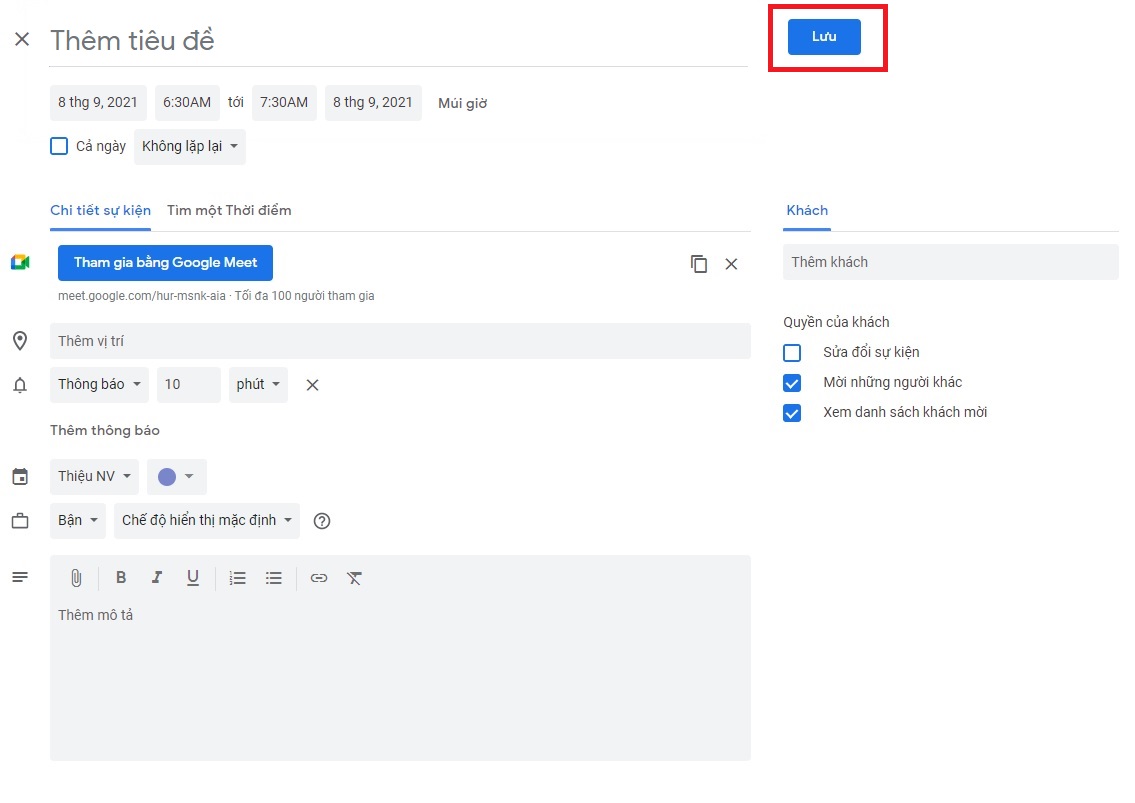Remove the Google Meet conference

(732, 264)
